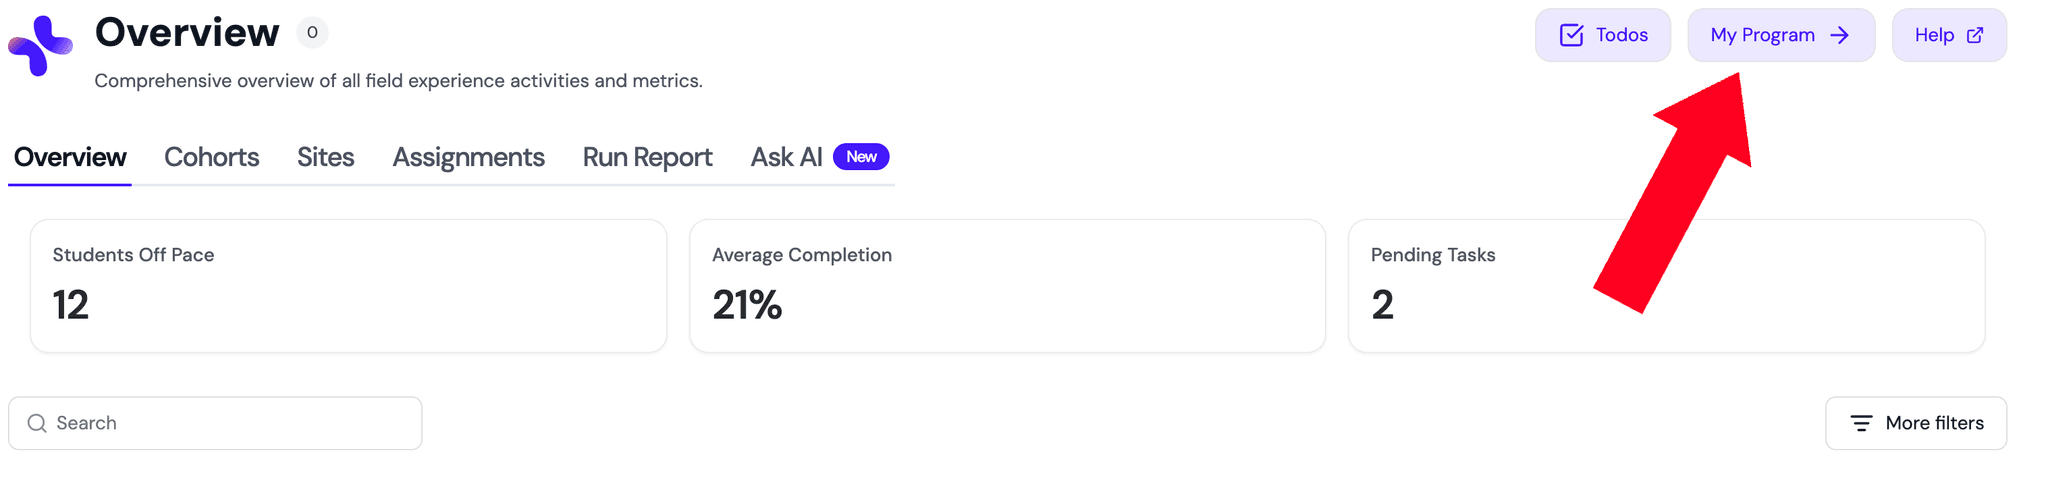The width and height of the screenshot is (2048, 478).
Task: Click the Average Completion card
Action: click(1007, 286)
